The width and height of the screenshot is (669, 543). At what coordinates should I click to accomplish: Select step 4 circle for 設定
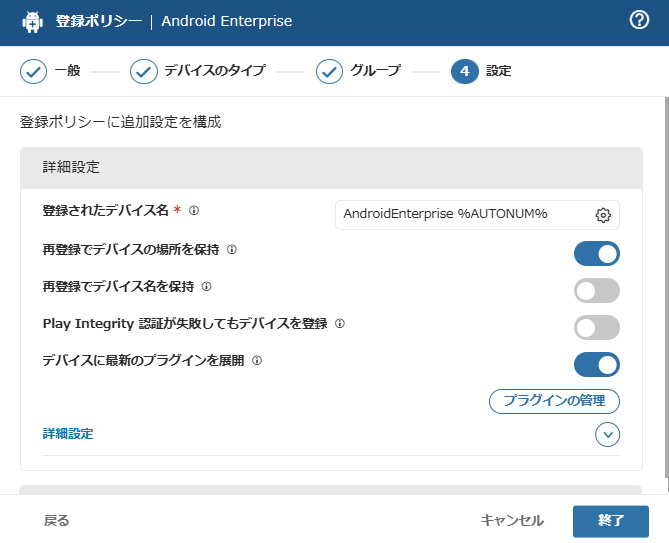pyautogui.click(x=465, y=71)
